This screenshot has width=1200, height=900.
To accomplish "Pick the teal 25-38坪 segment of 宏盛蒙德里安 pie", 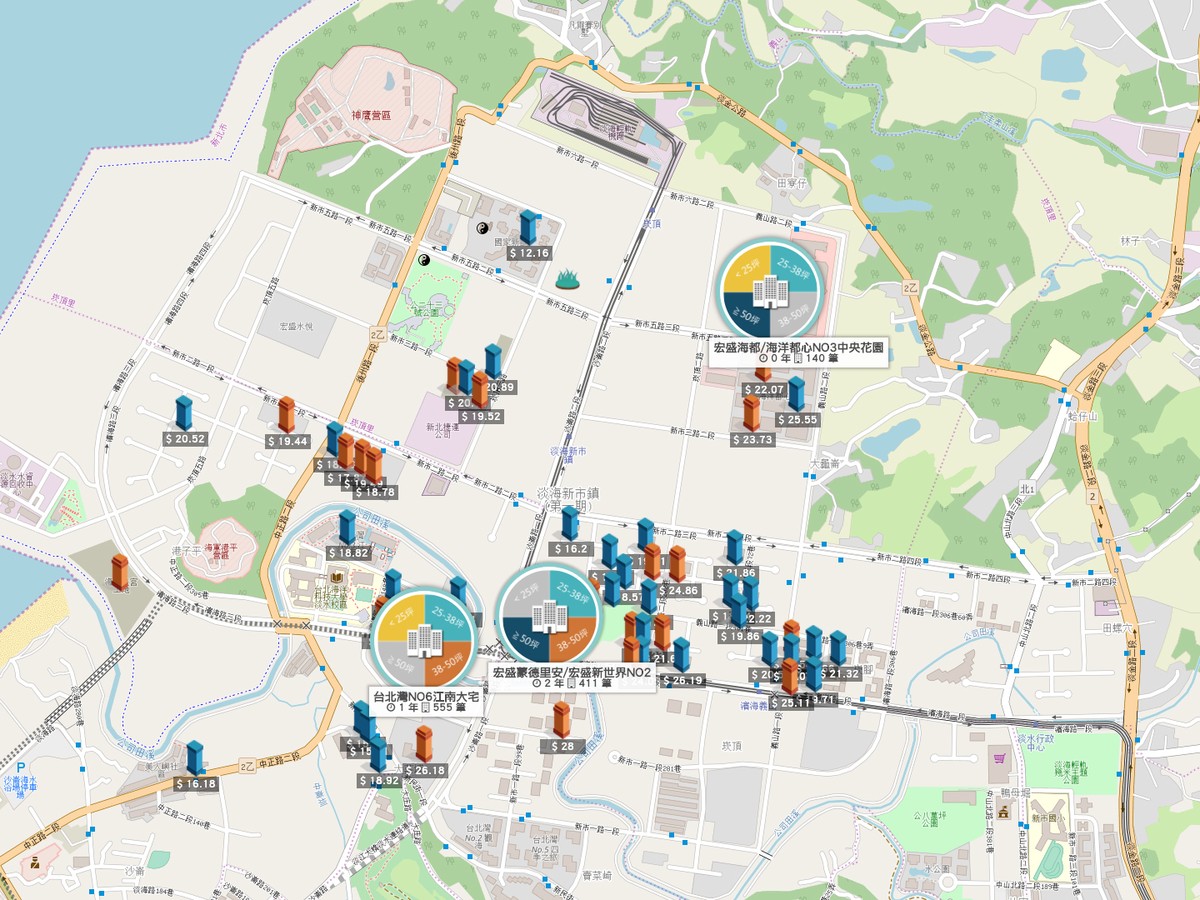I will pyautogui.click(x=572, y=593).
